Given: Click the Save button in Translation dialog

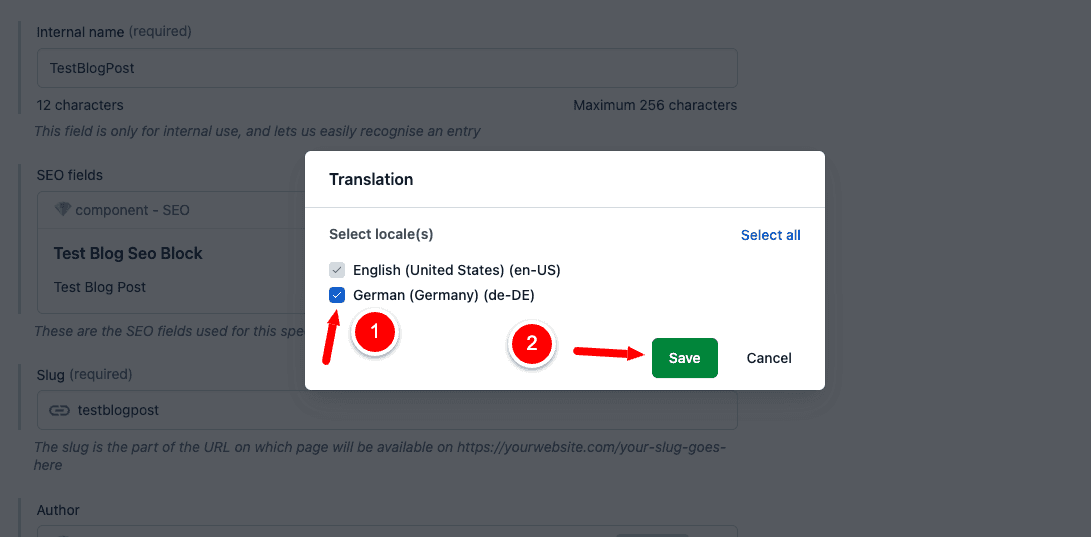Looking at the screenshot, I should [684, 358].
